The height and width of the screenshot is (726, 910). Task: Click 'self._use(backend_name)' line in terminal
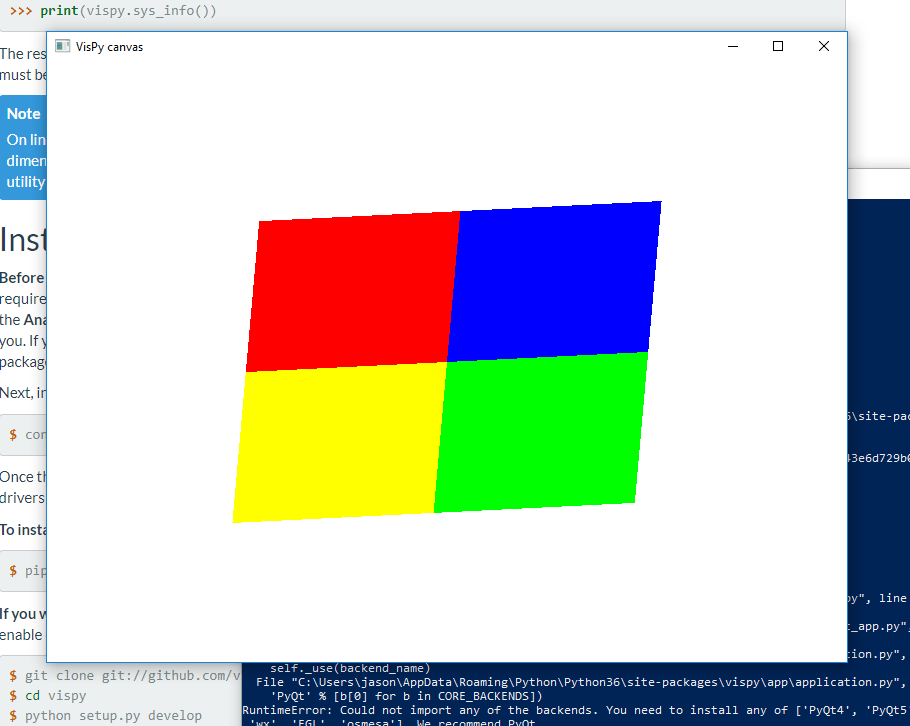(x=351, y=669)
